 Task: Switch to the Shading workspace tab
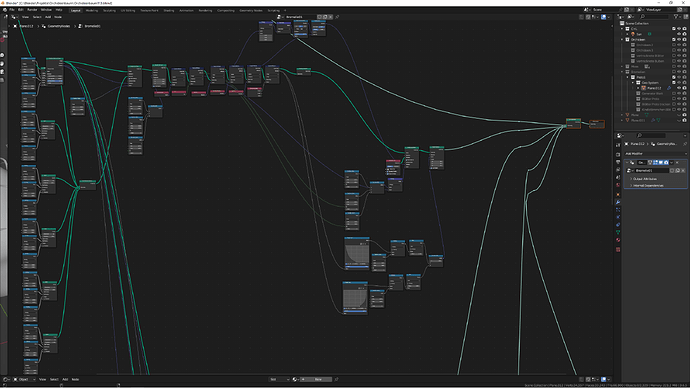[169, 10]
